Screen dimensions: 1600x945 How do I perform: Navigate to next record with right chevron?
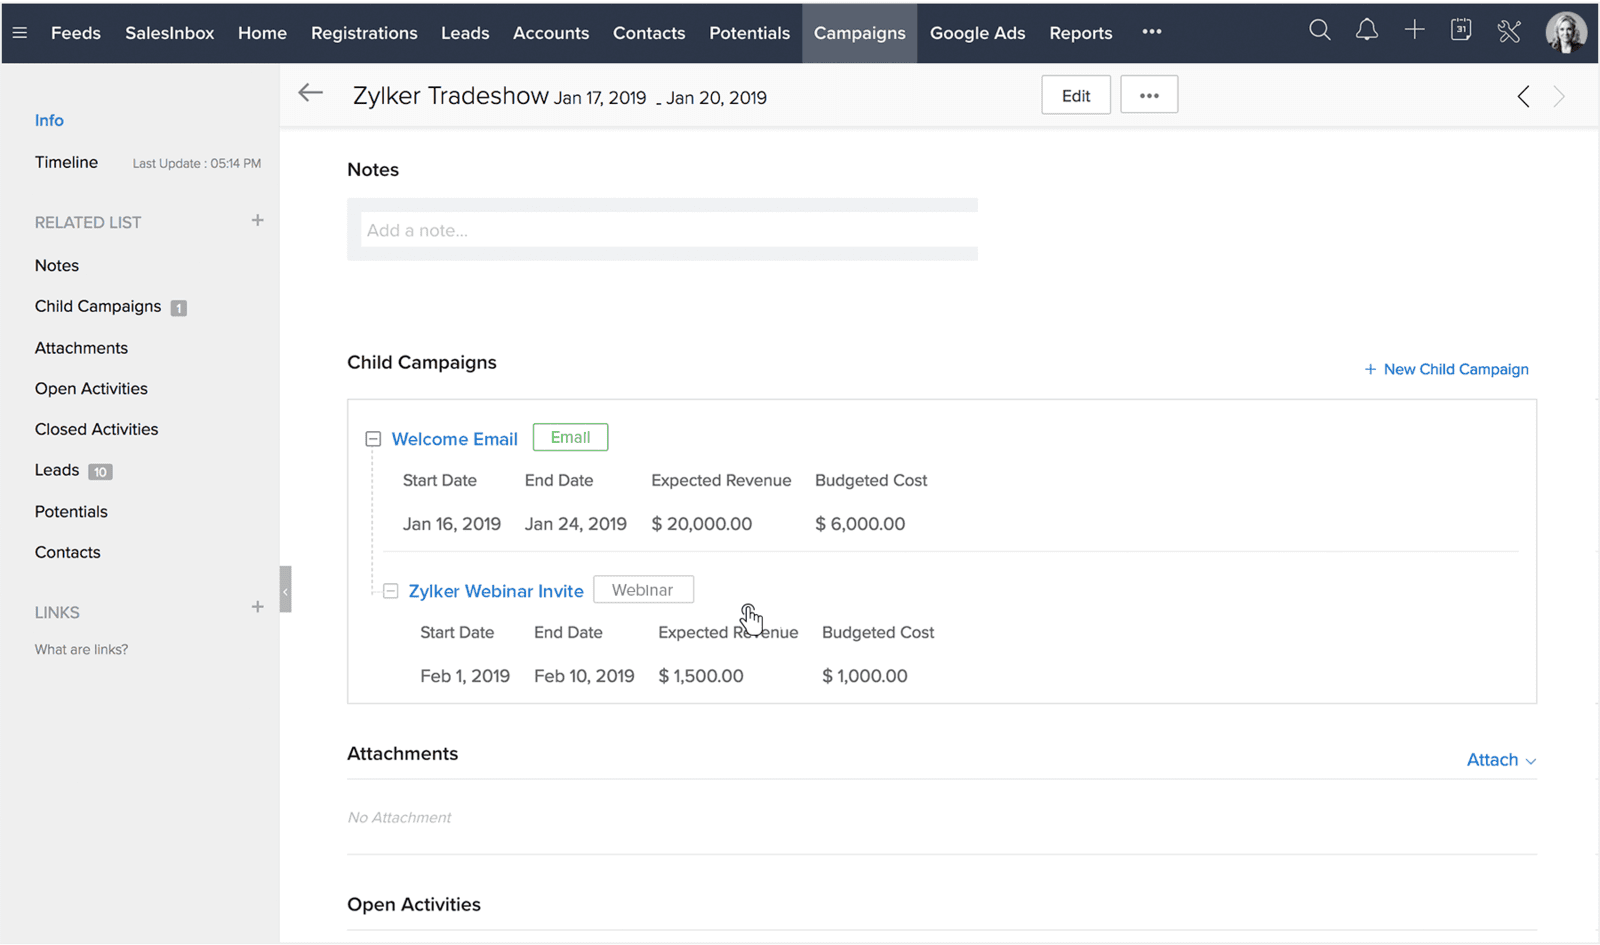pos(1558,96)
